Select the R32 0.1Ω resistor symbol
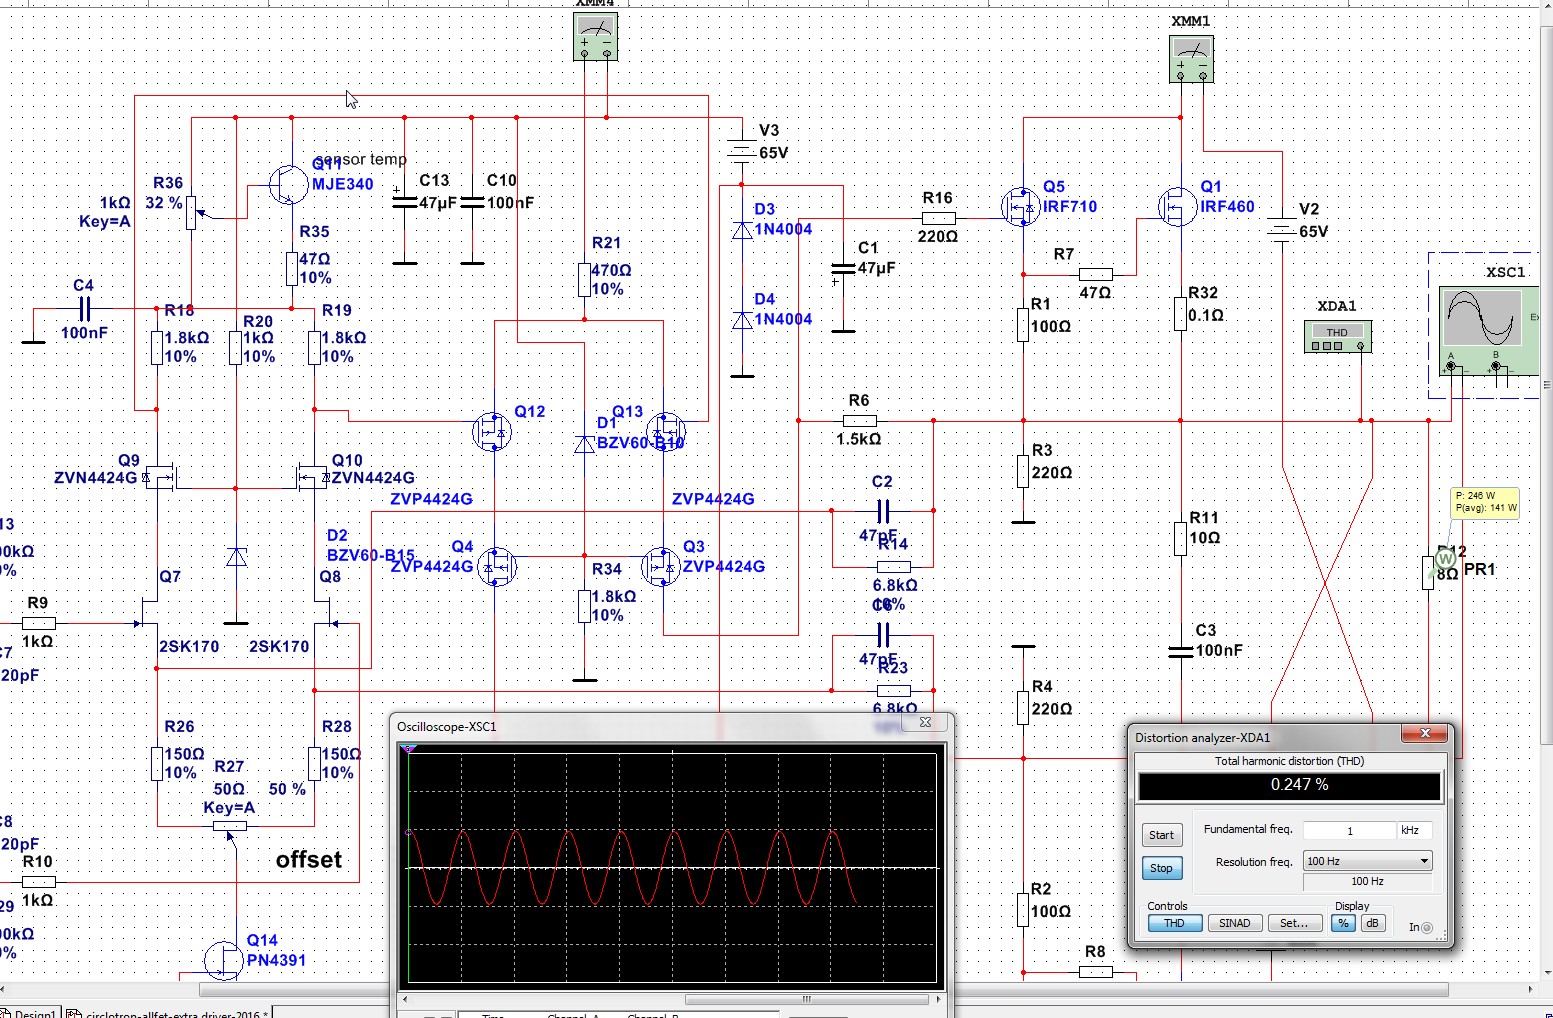The image size is (1553, 1018). click(x=1181, y=314)
